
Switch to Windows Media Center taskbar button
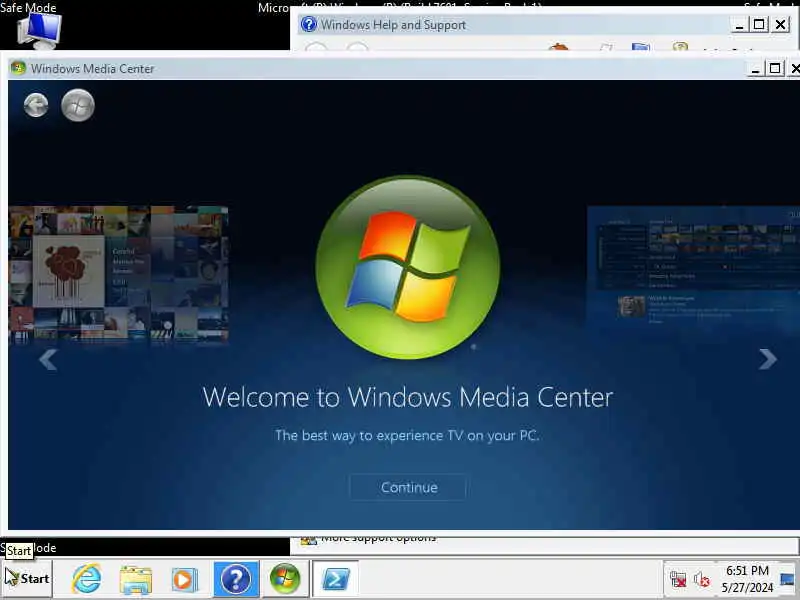click(285, 579)
